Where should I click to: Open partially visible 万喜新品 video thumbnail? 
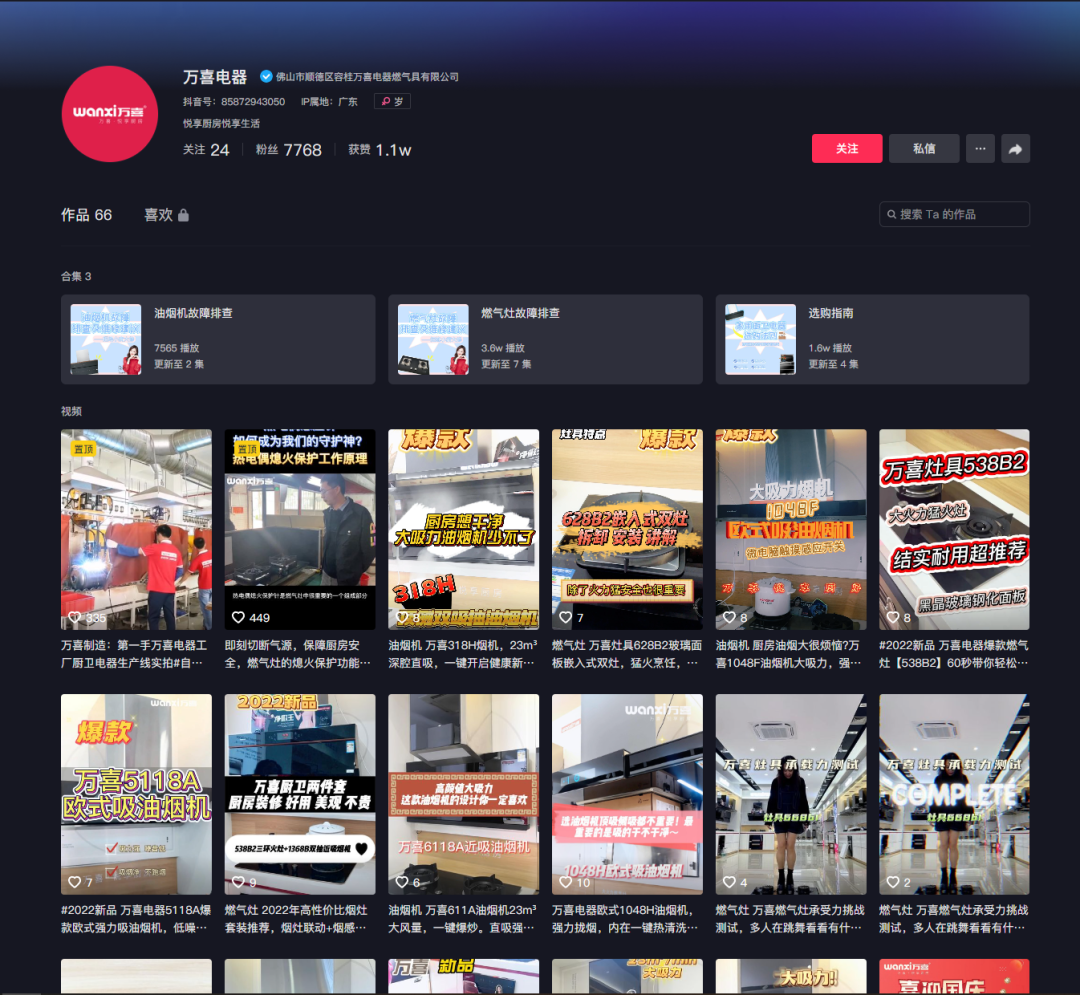point(464,976)
